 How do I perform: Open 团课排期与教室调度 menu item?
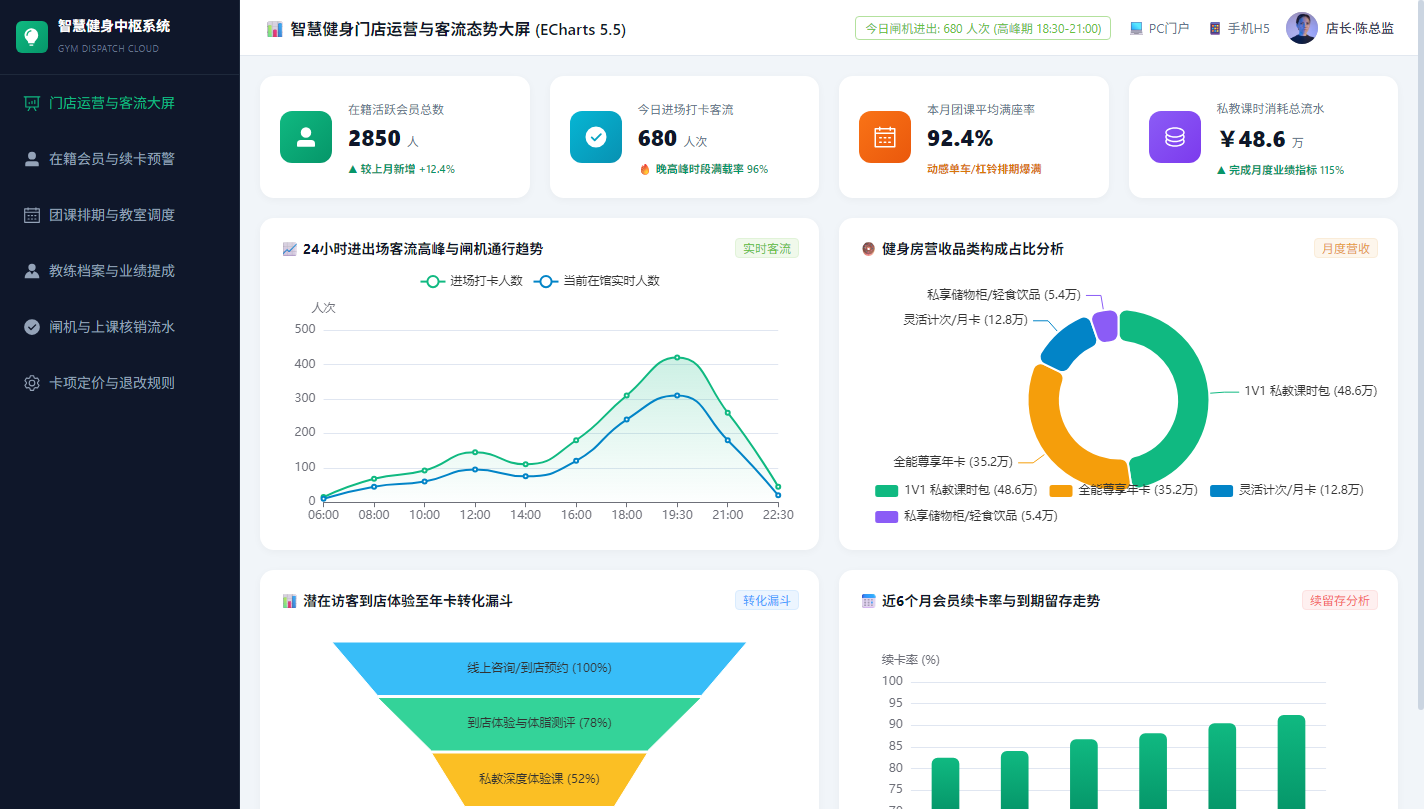point(120,215)
